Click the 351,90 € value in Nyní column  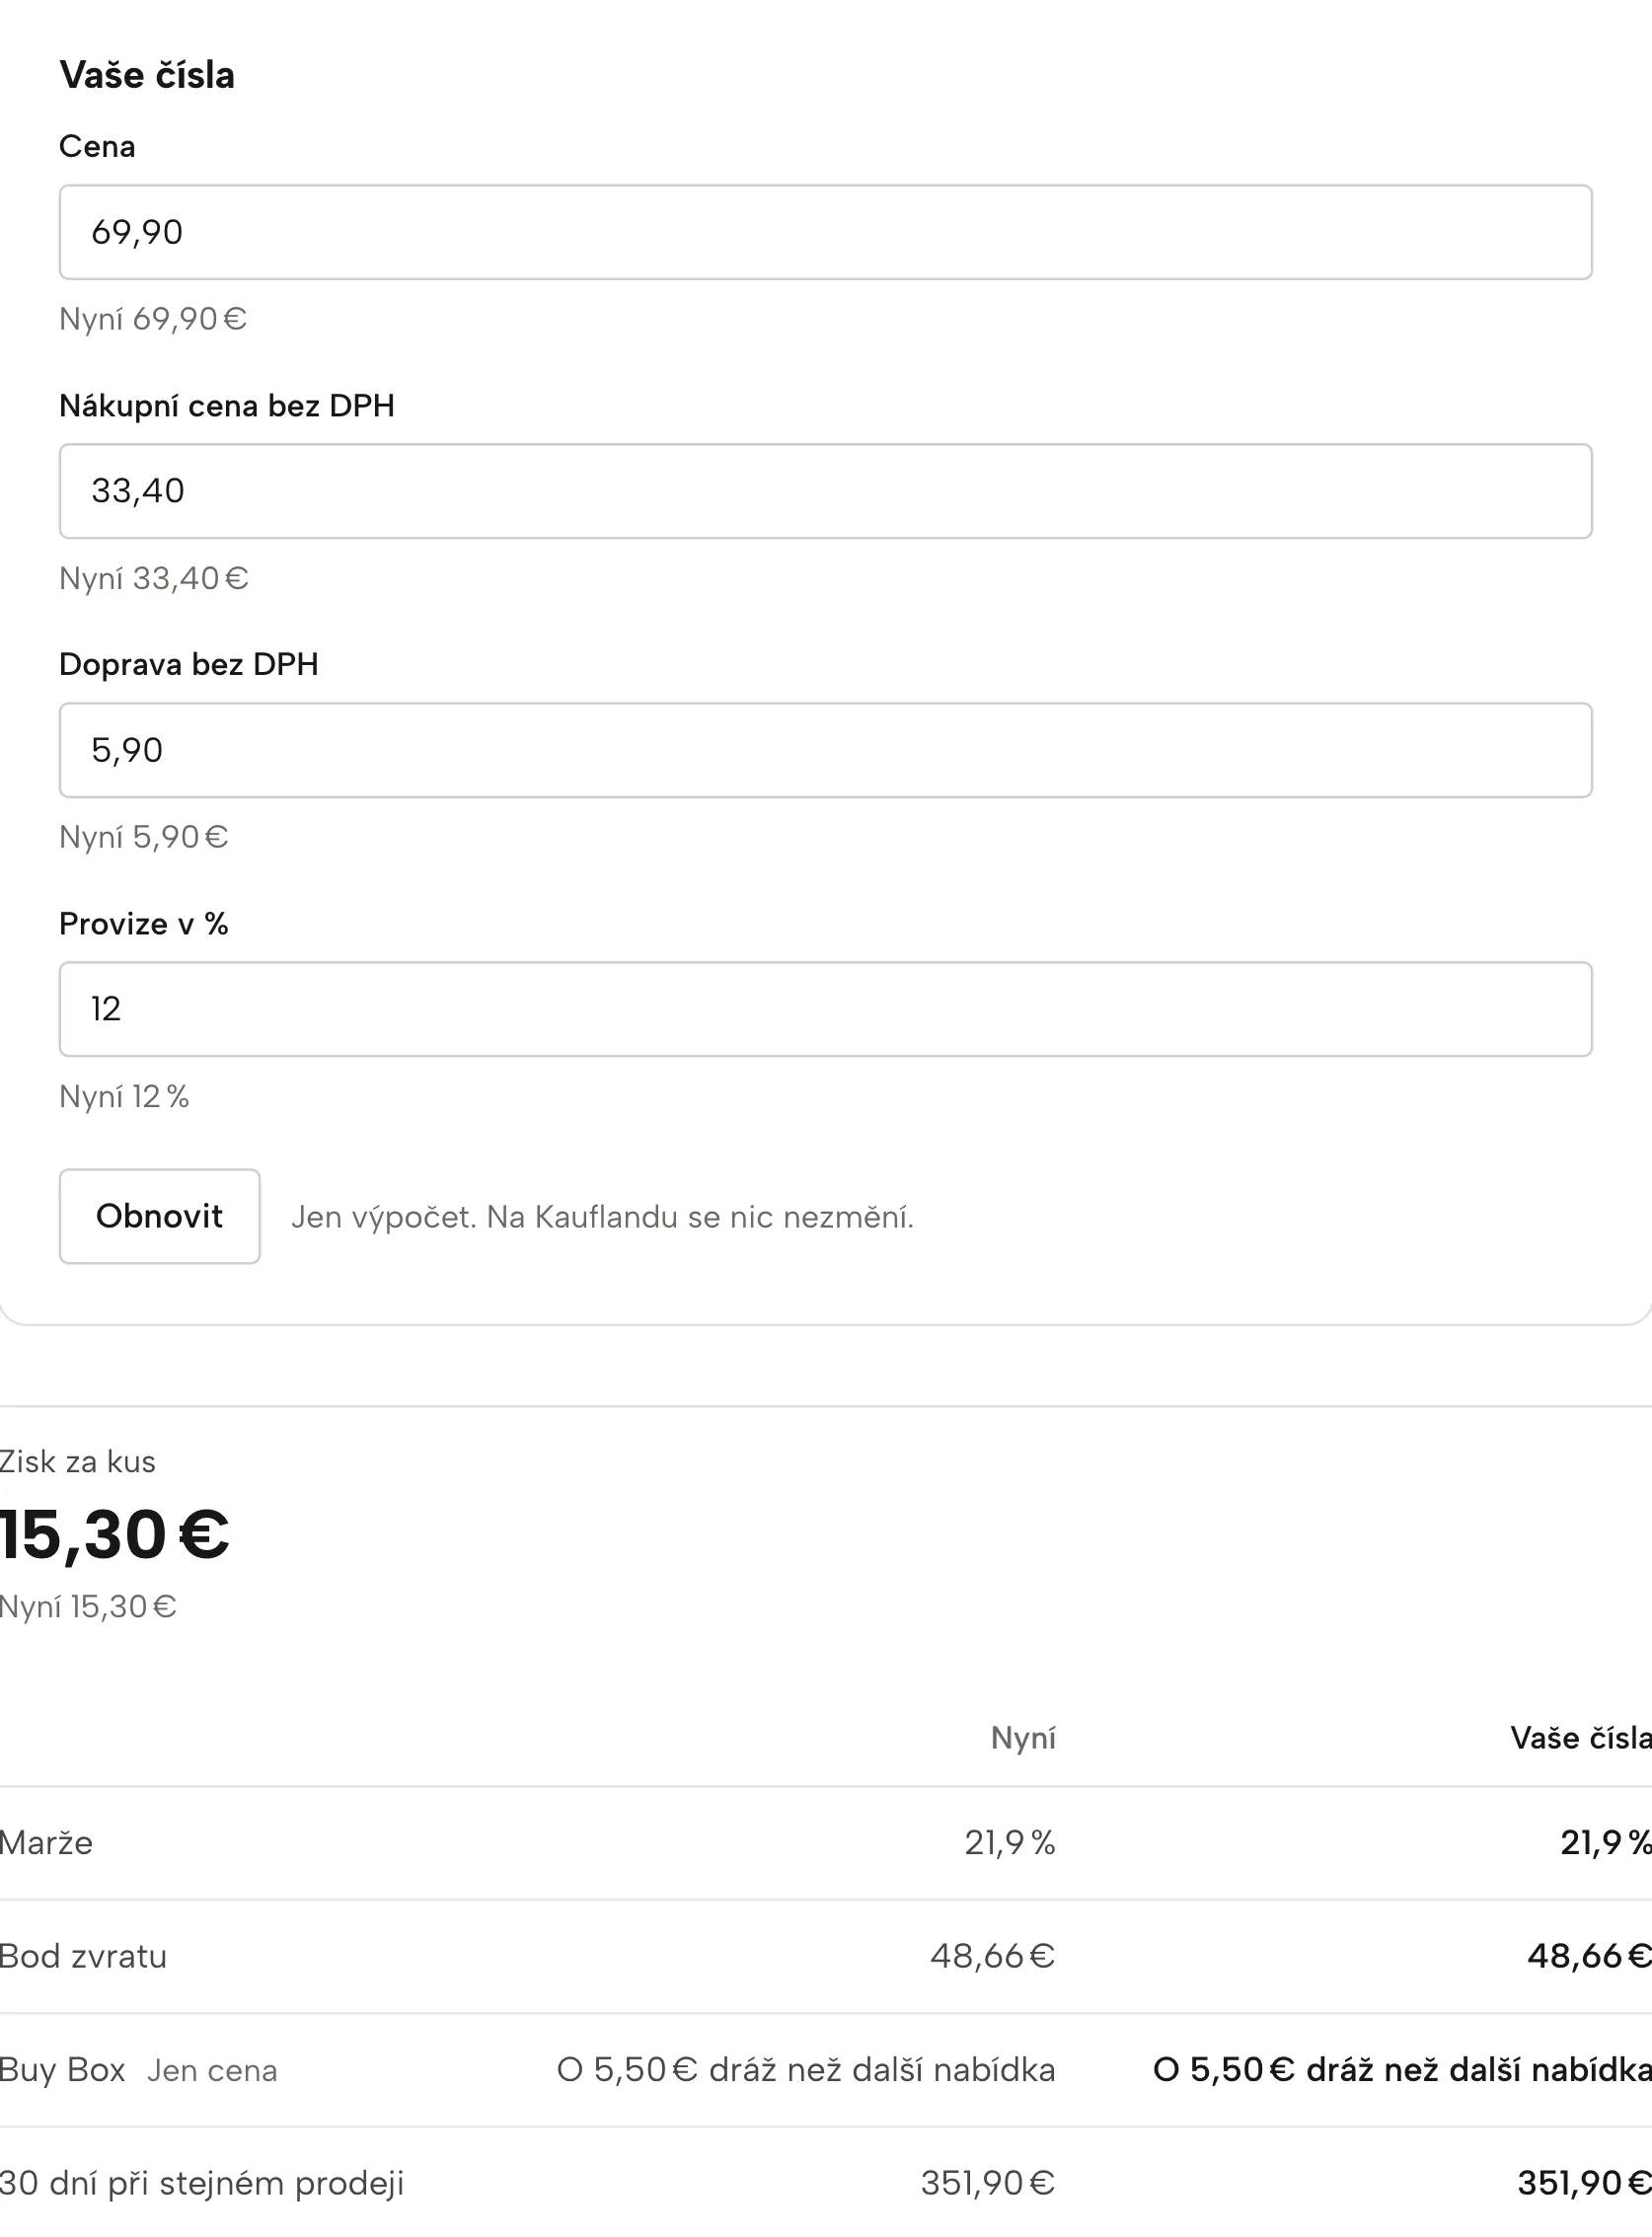click(988, 2183)
